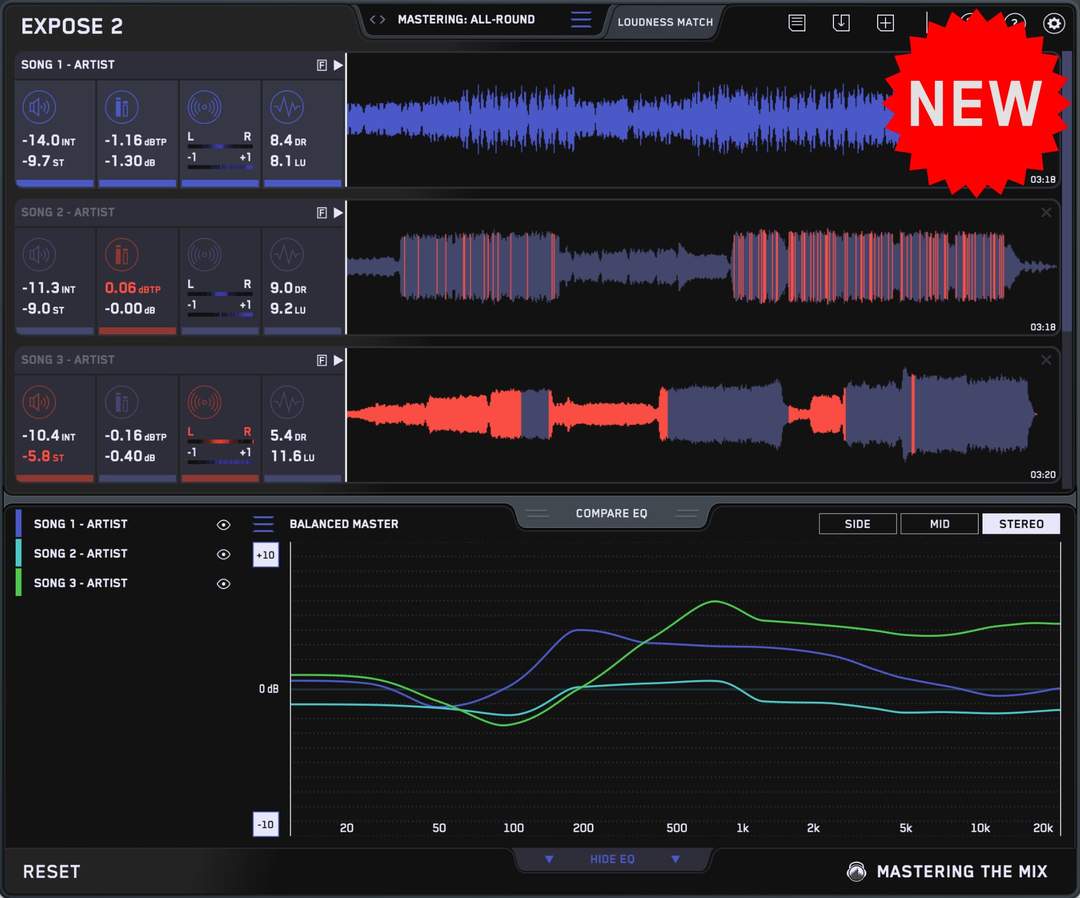Click the dynamic range waveform icon for Song 1

286,107
